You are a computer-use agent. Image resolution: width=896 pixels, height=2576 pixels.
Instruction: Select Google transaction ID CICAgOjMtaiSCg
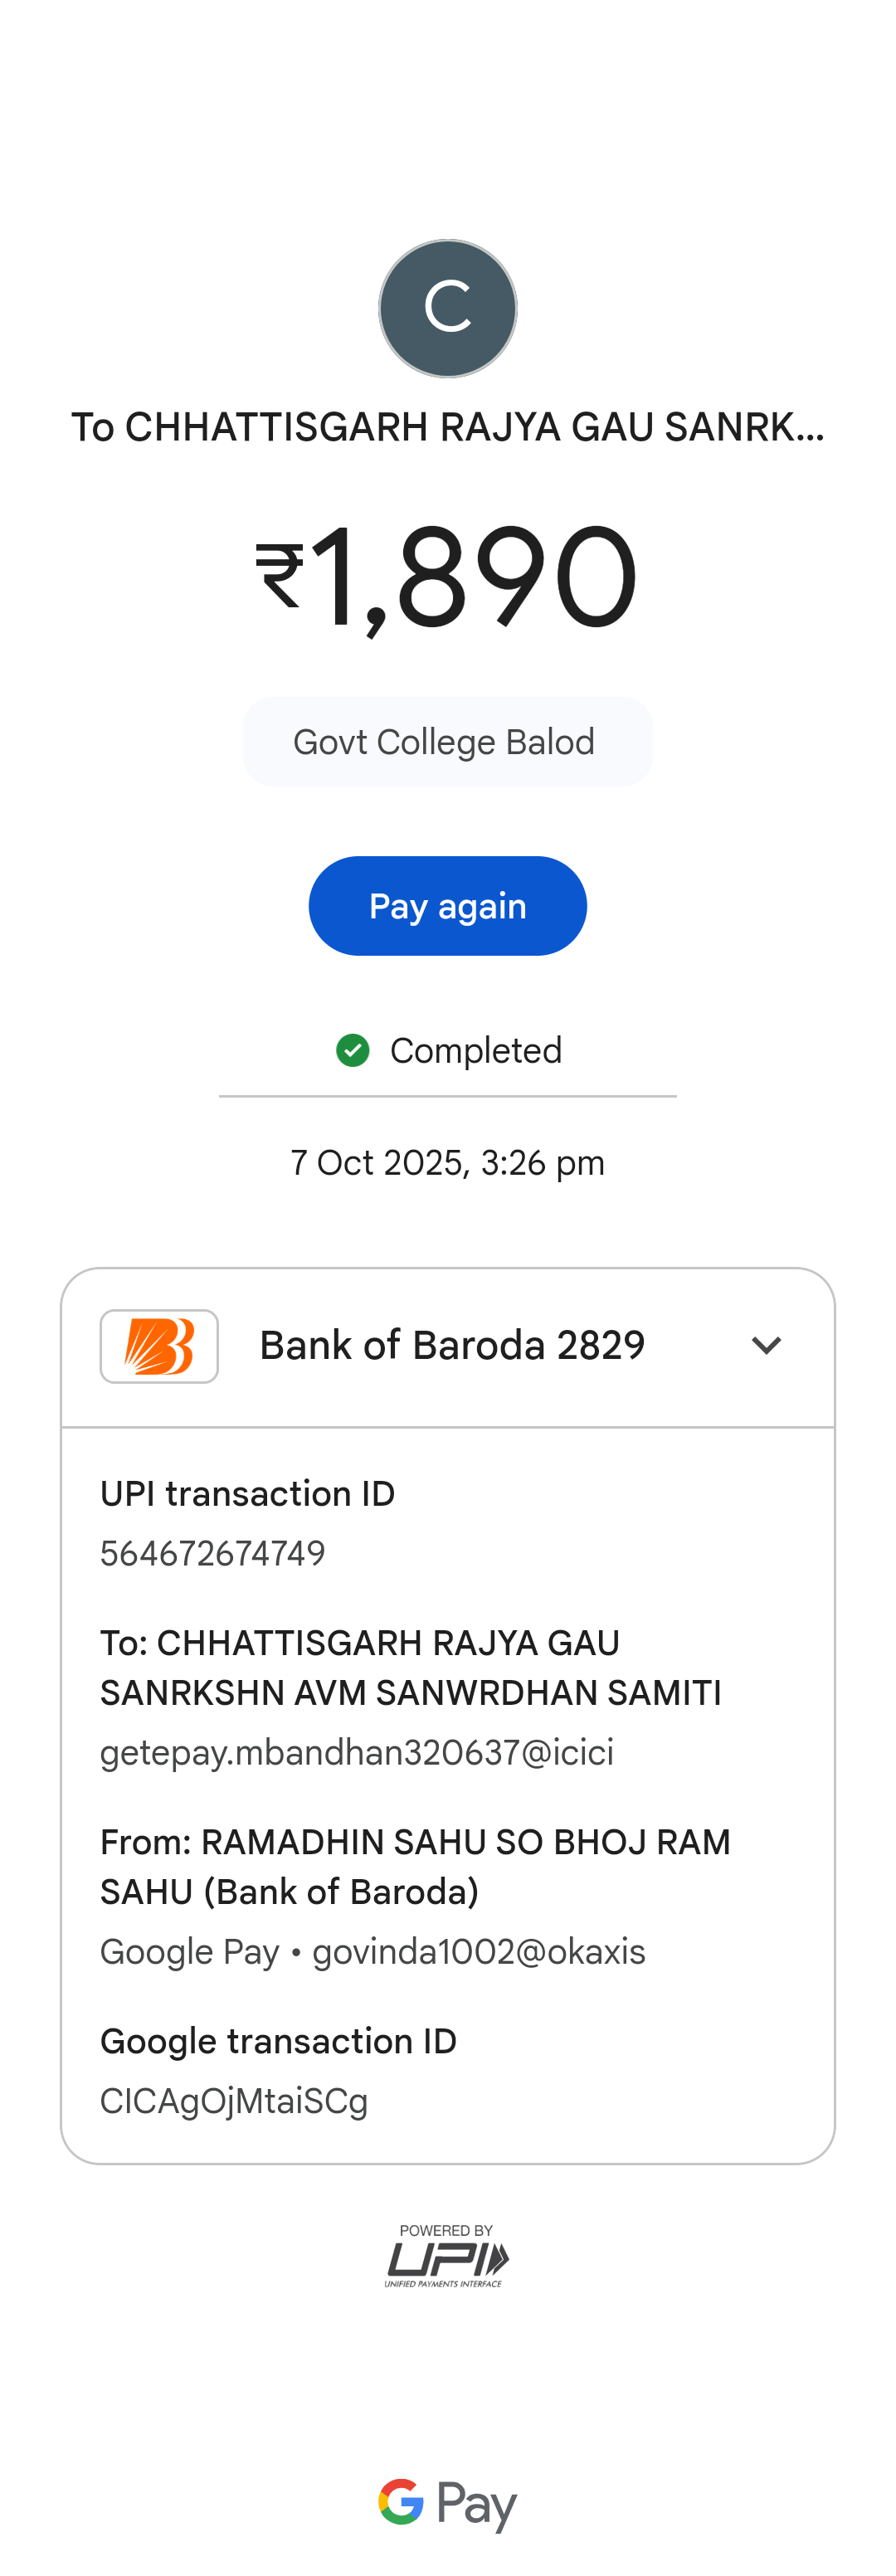click(x=234, y=2101)
